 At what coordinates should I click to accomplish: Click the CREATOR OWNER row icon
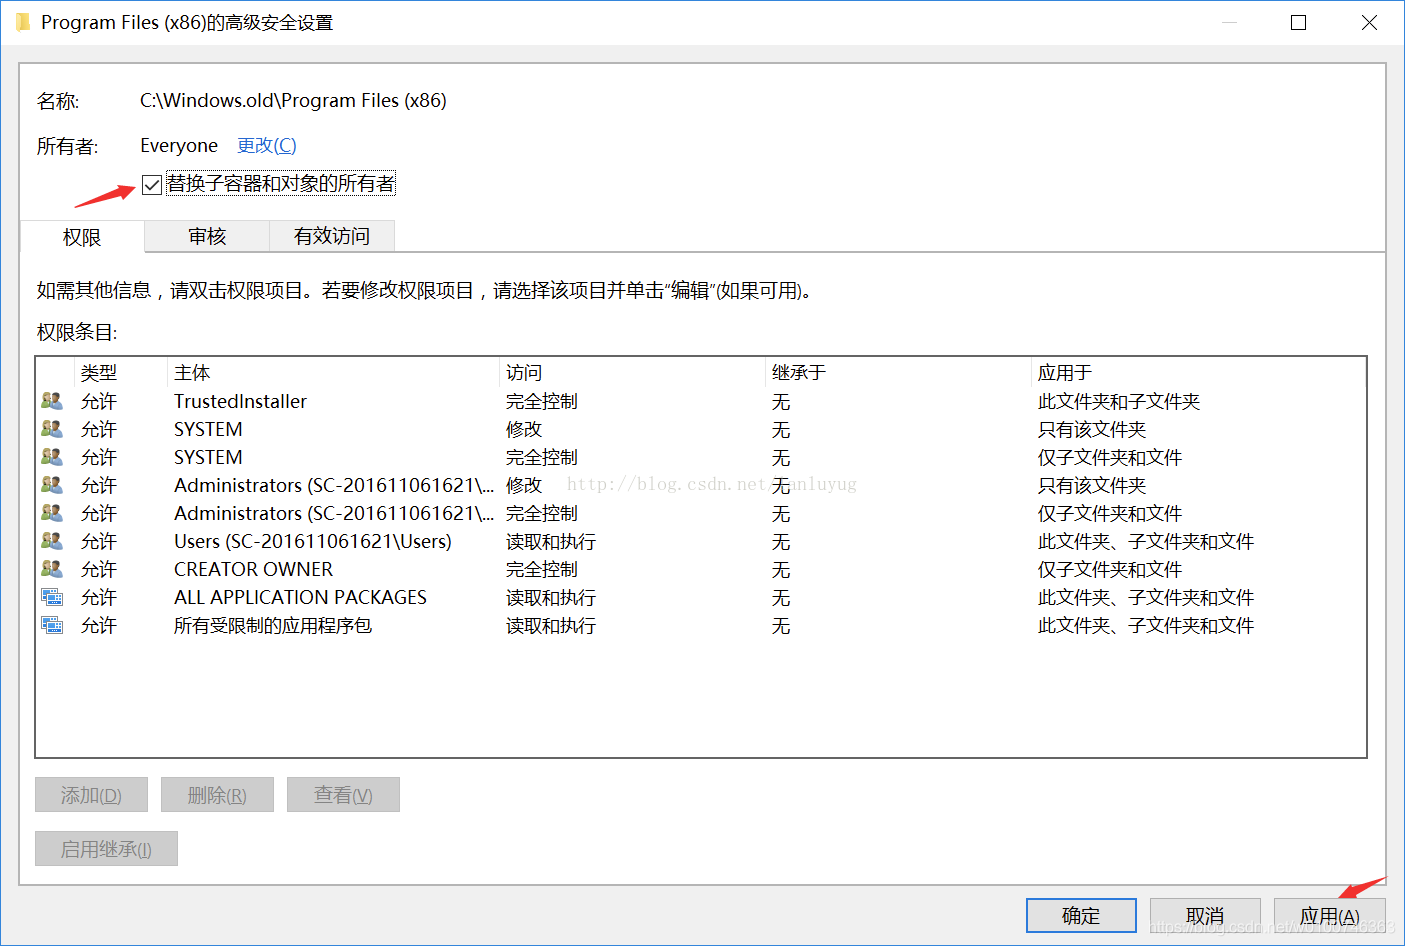point(52,569)
